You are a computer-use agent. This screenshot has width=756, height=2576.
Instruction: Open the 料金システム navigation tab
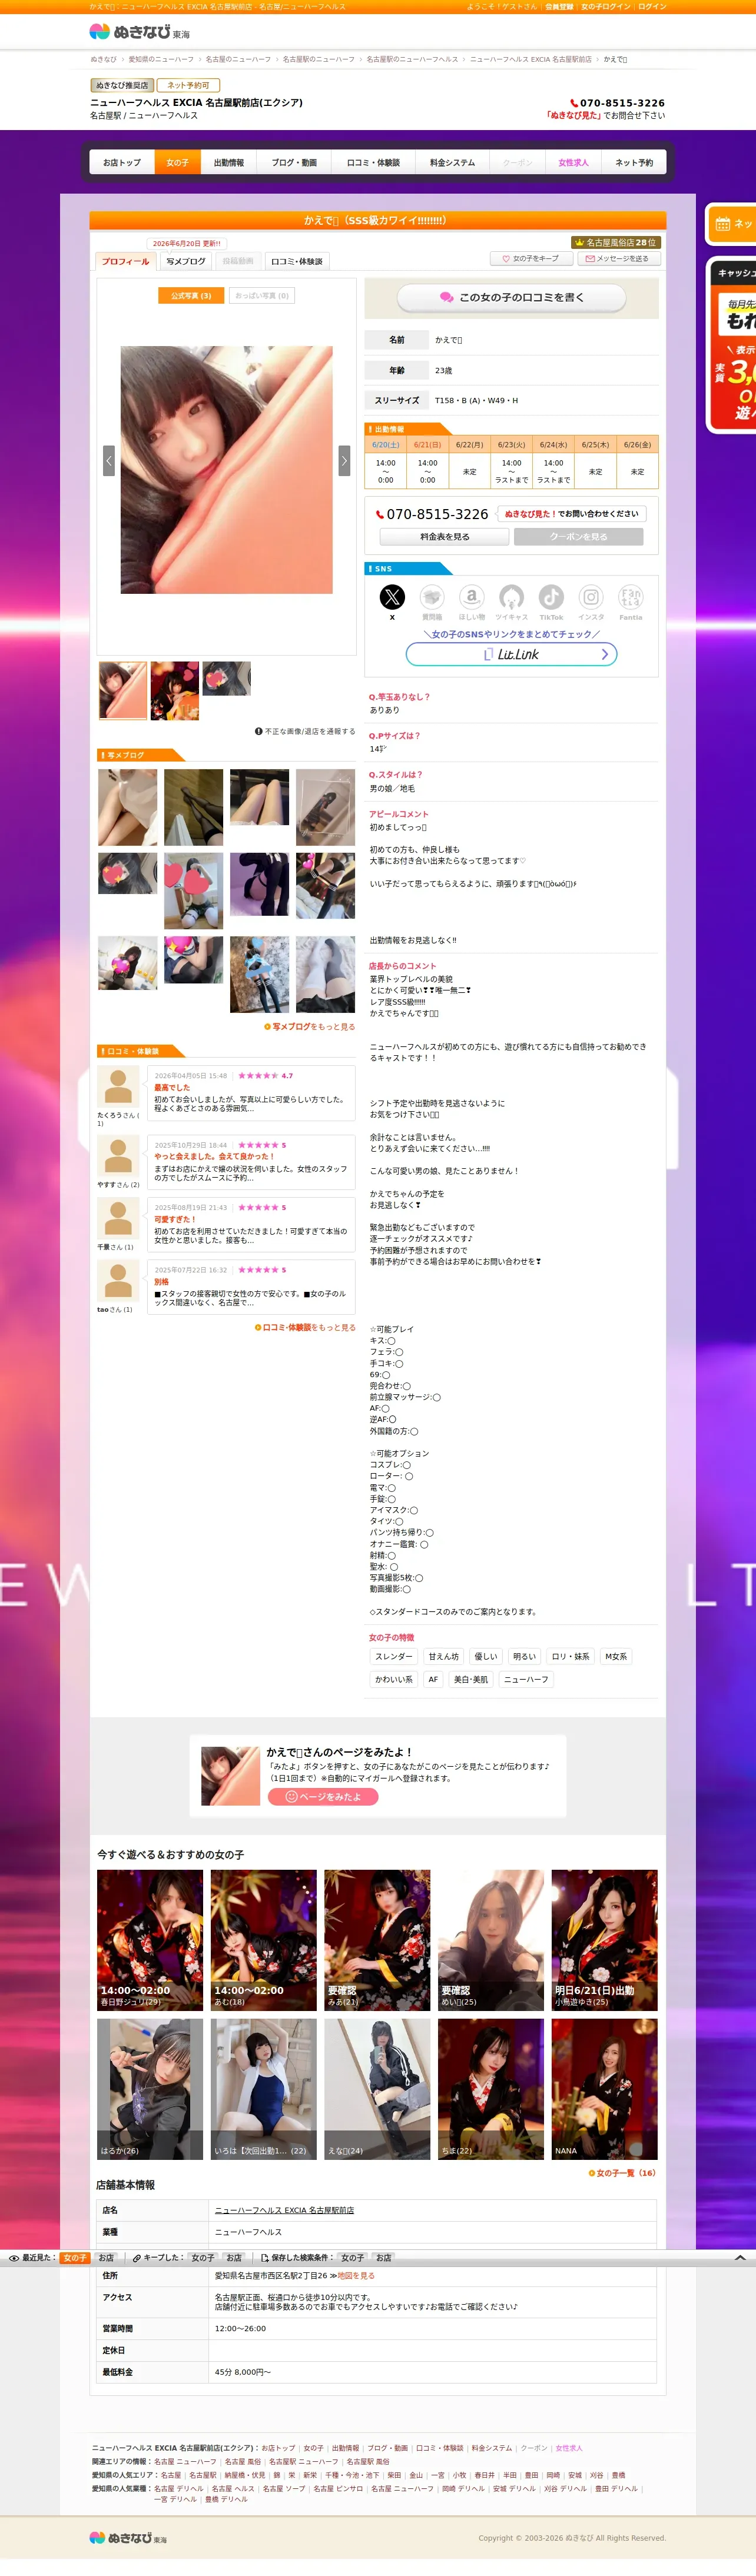click(x=453, y=162)
